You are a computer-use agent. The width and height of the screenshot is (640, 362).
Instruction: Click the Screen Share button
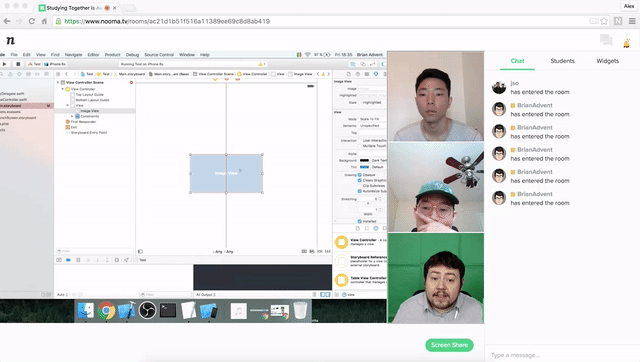(x=449, y=345)
